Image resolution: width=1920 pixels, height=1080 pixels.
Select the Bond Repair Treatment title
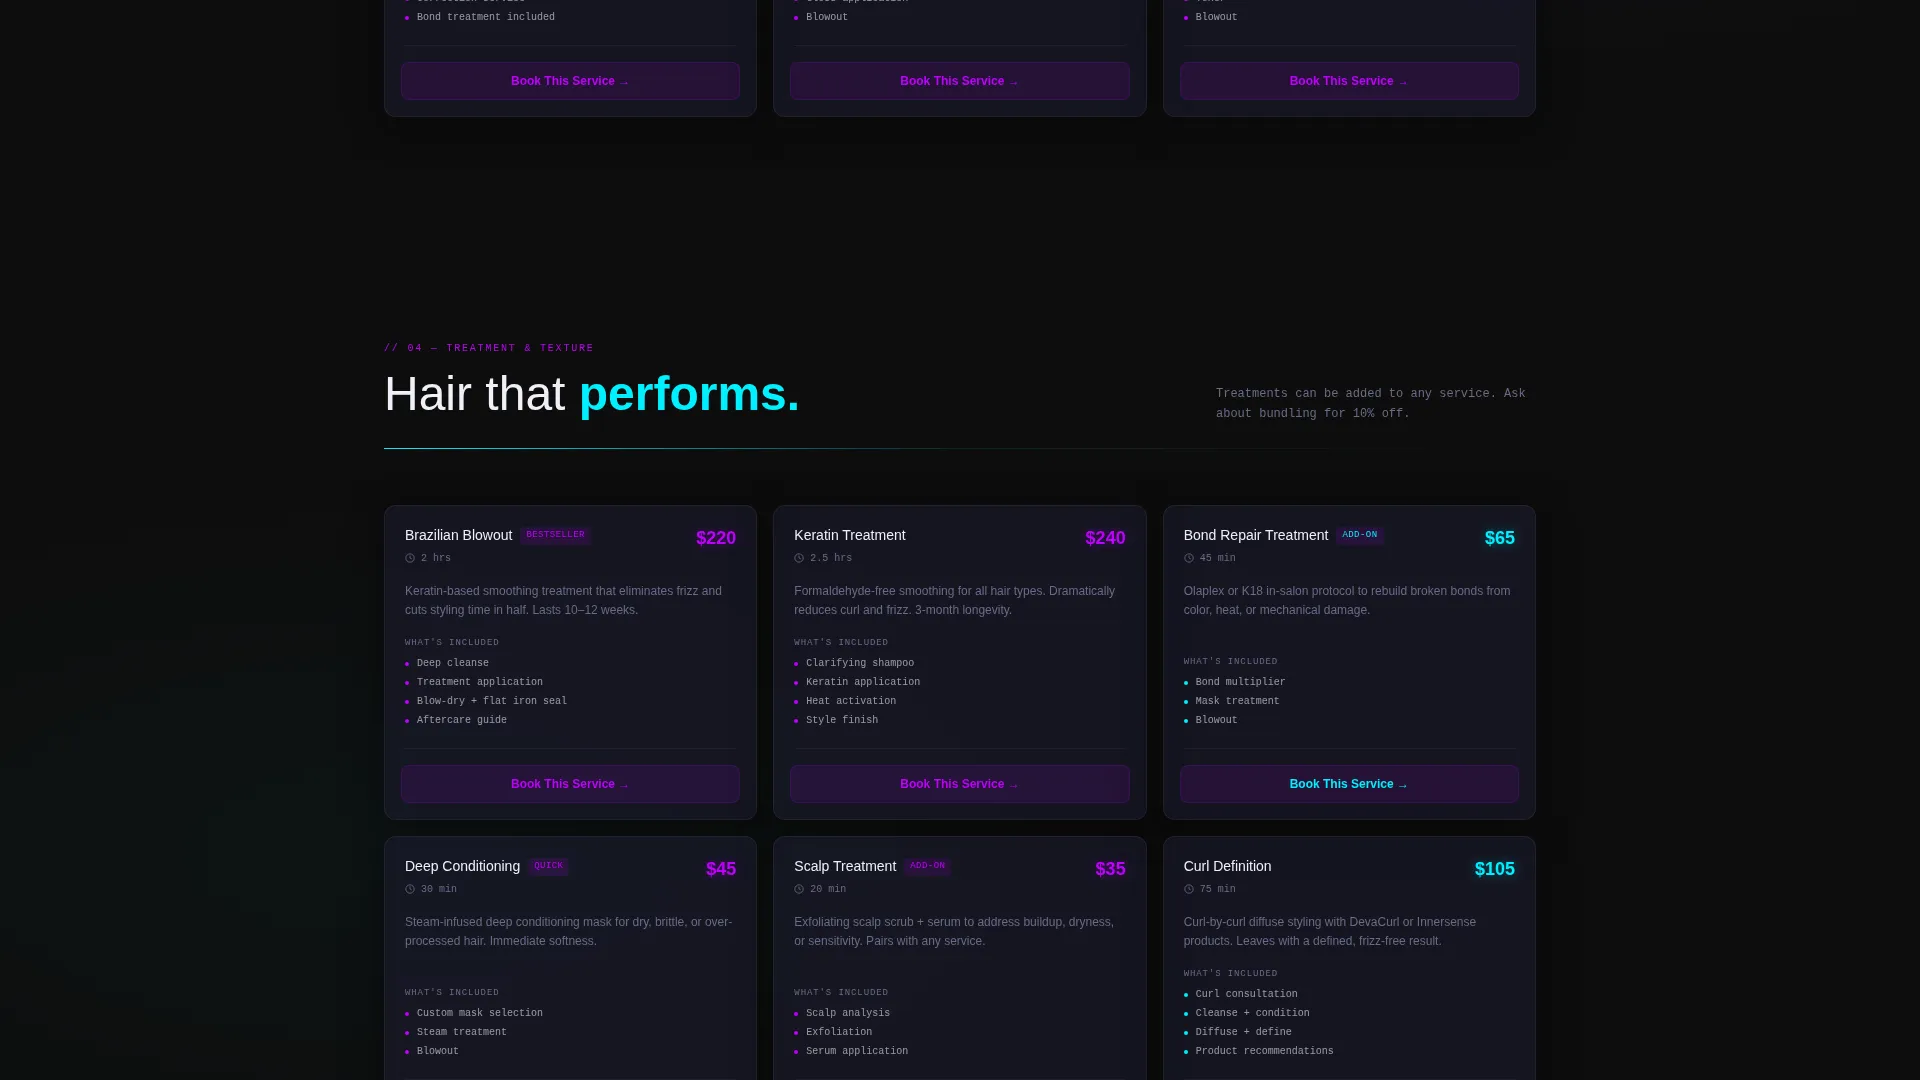1256,536
